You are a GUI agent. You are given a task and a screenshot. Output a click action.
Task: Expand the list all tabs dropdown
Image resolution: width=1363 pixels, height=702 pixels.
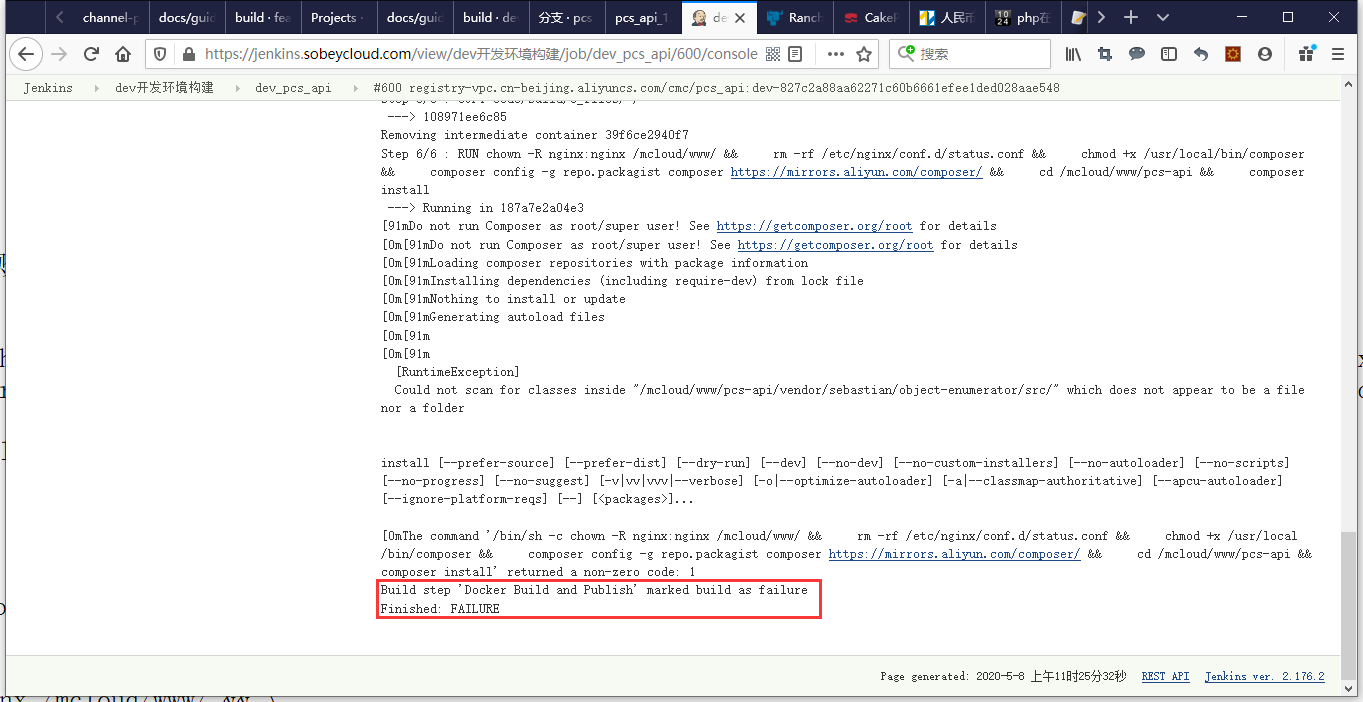[1163, 17]
